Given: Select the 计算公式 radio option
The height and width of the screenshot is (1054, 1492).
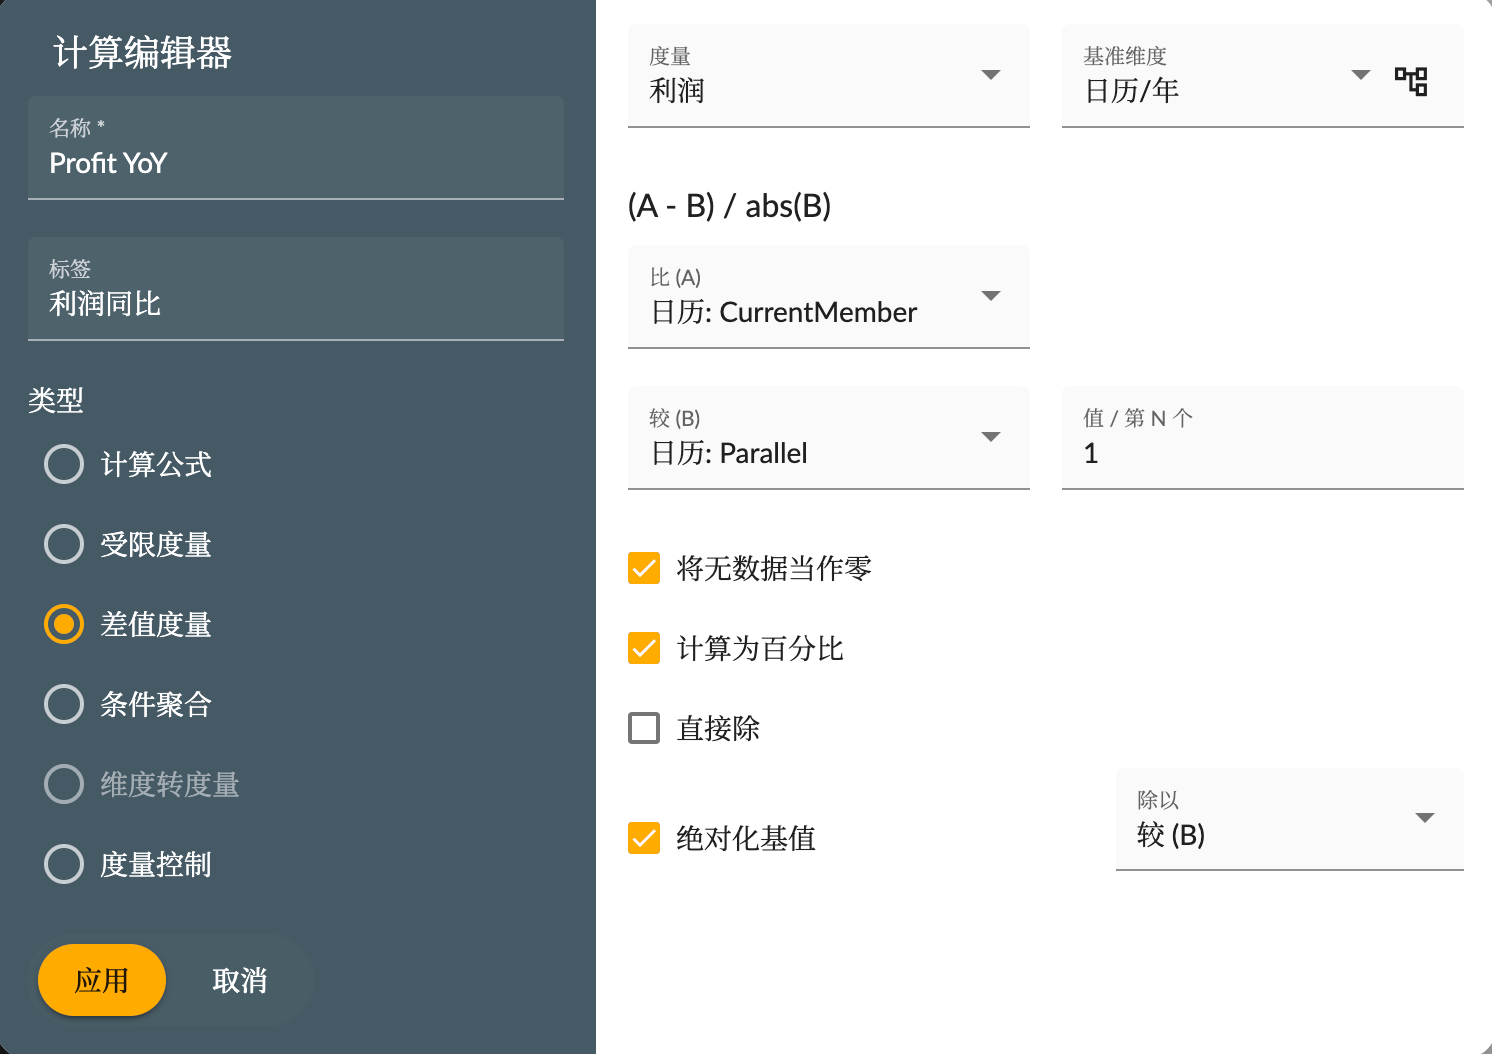Looking at the screenshot, I should coord(63,464).
